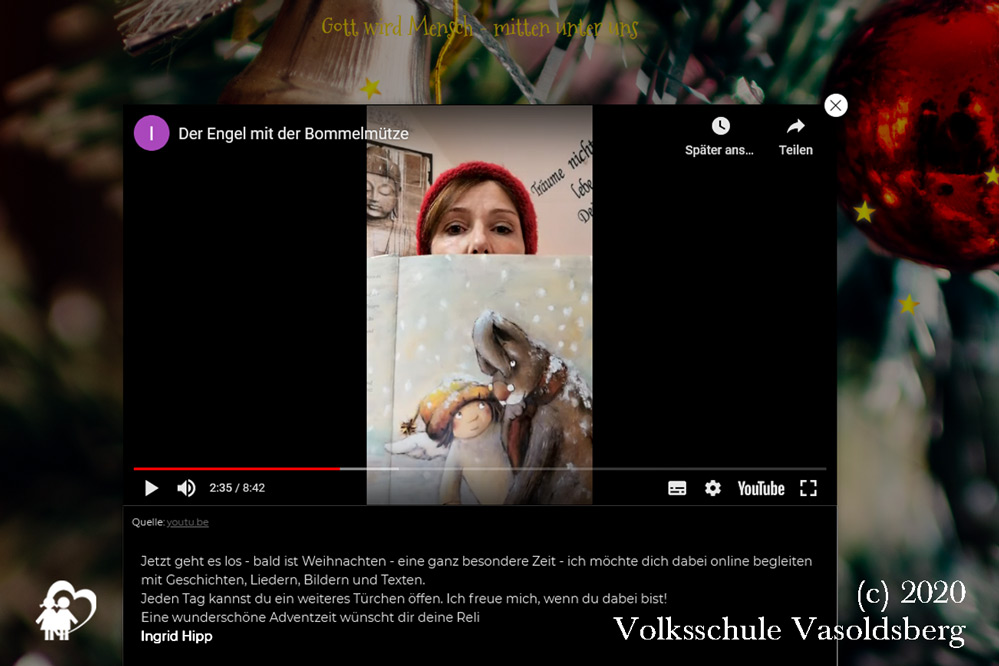The image size is (999, 666).
Task: Click the heading Gott wird Mensch - mitten unter uns
Action: (479, 27)
